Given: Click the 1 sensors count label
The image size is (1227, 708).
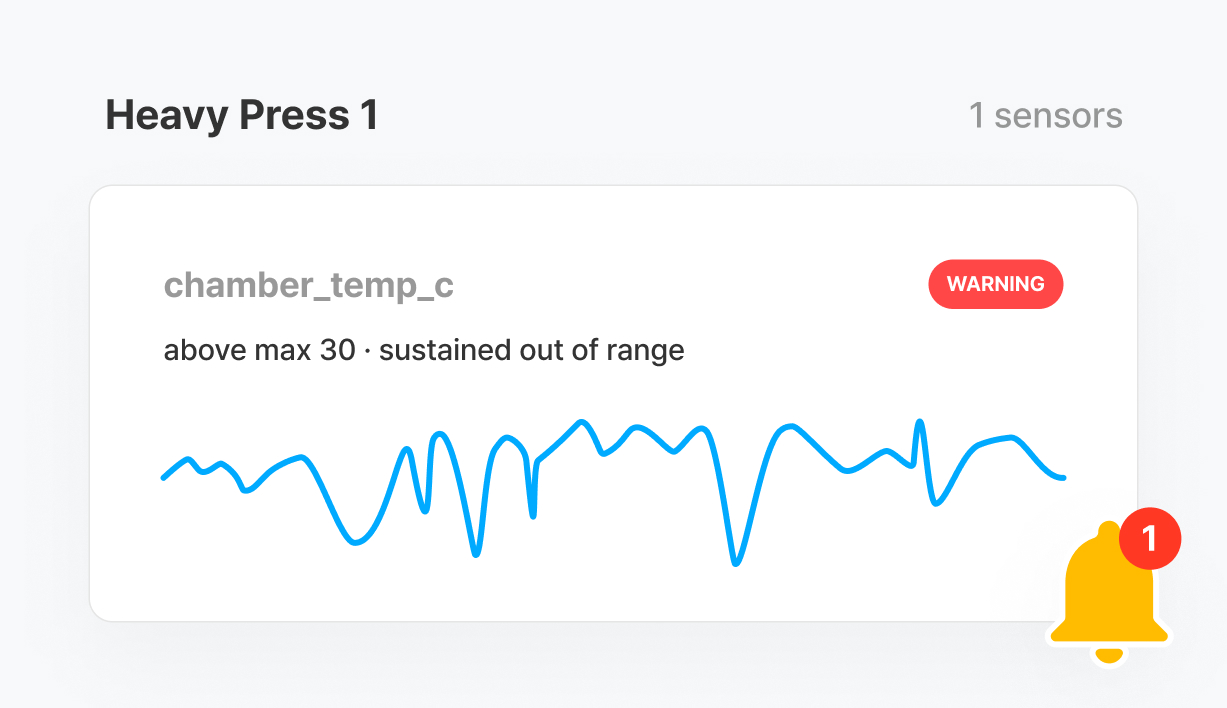Looking at the screenshot, I should [x=1045, y=116].
